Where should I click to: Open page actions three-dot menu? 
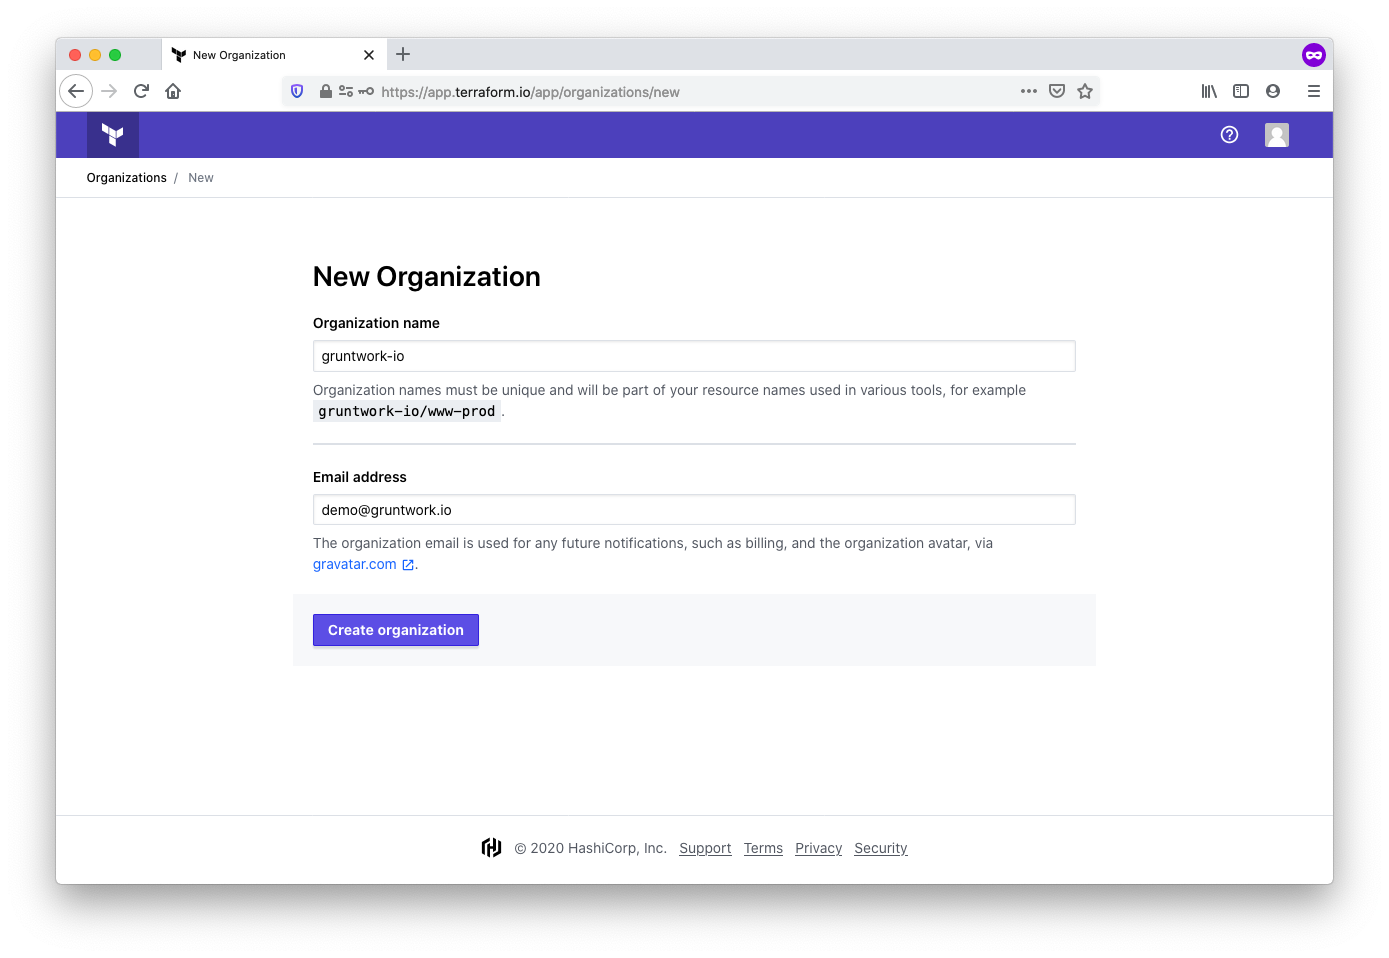[1028, 91]
